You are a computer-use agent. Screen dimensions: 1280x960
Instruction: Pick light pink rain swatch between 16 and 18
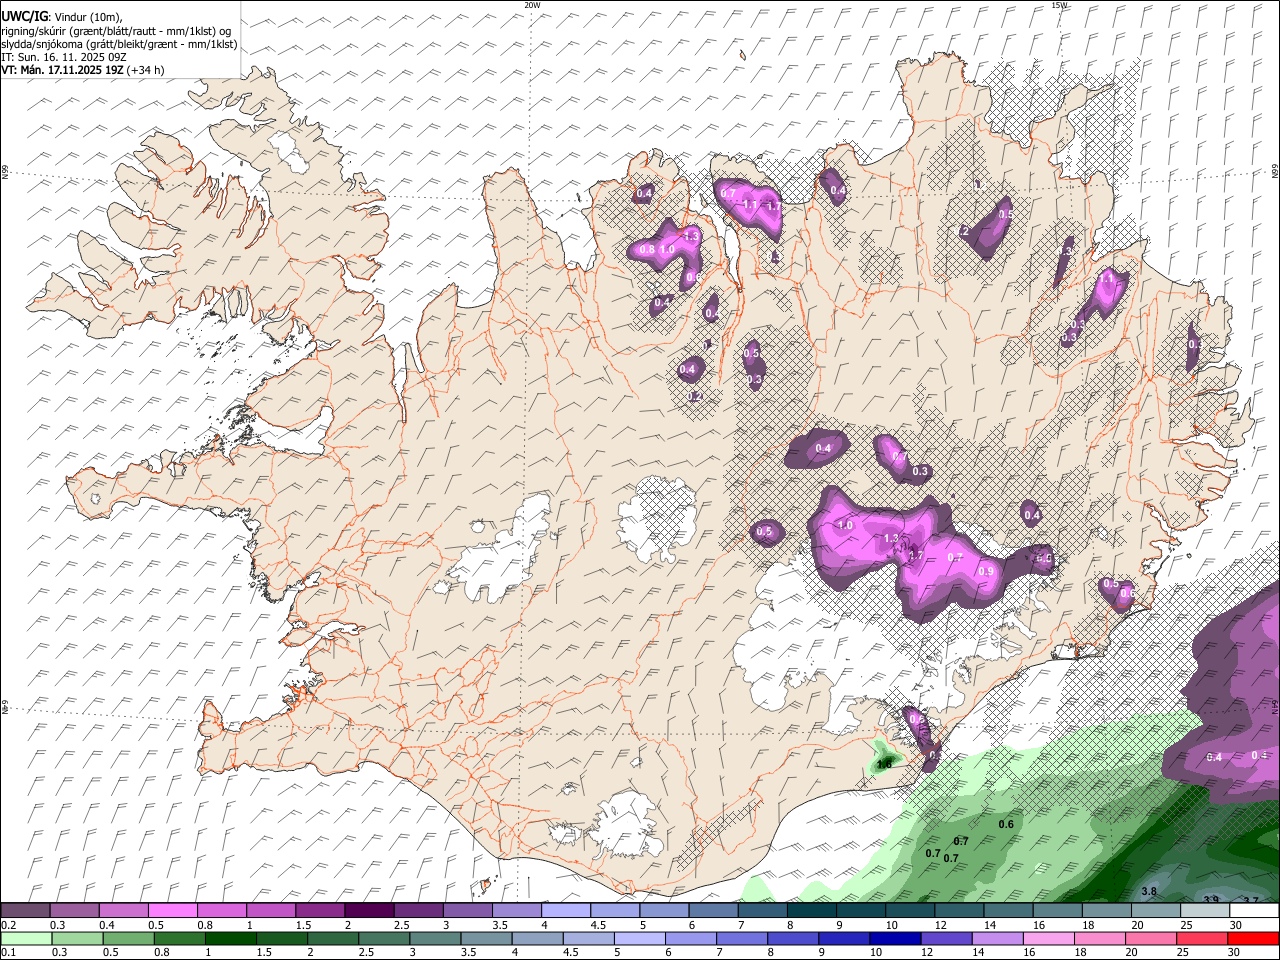point(1047,939)
